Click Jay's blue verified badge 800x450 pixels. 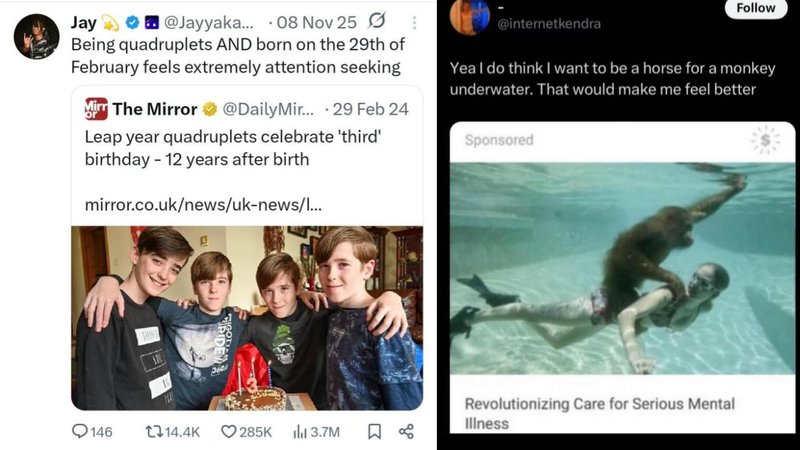(130, 21)
